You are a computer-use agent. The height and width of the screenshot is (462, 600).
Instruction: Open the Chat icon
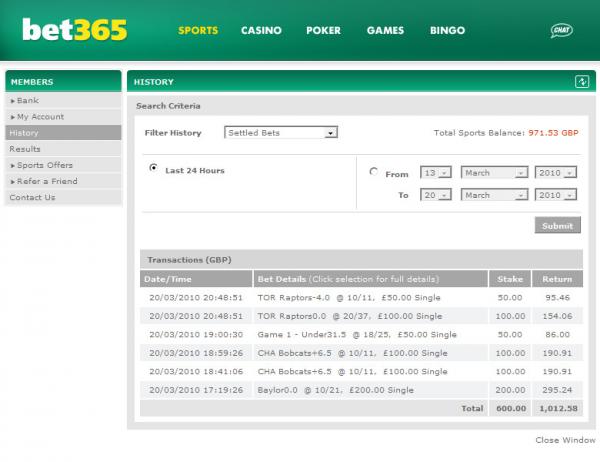pos(561,31)
